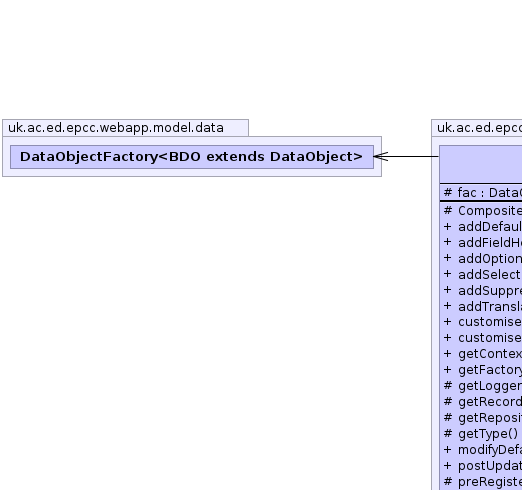
Task: Click the addOption method line
Action: tap(482, 259)
